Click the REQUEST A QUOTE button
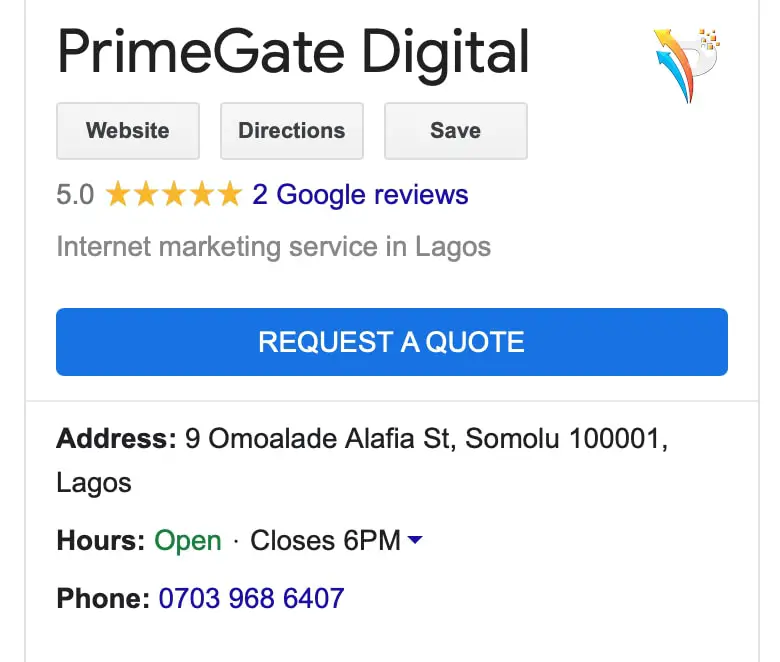The width and height of the screenshot is (780, 662). [392, 342]
